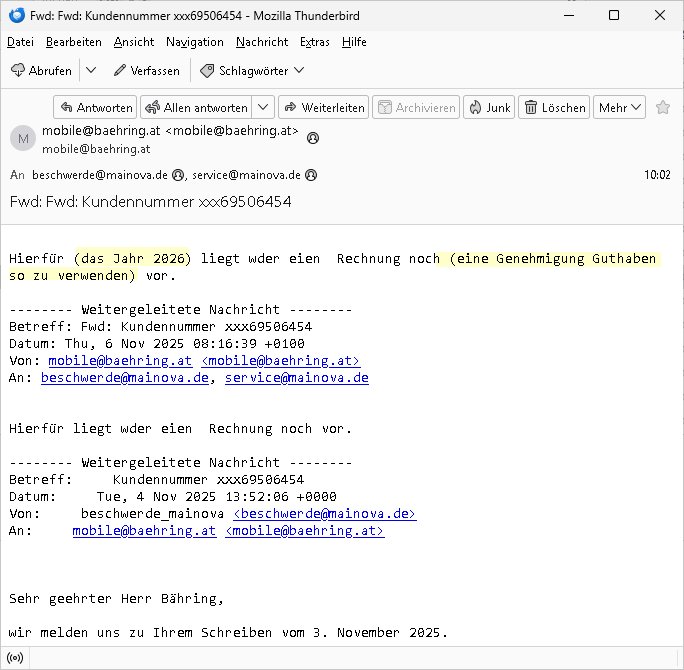Mark message as Junk
Image resolution: width=684 pixels, height=670 pixels.
[x=488, y=108]
